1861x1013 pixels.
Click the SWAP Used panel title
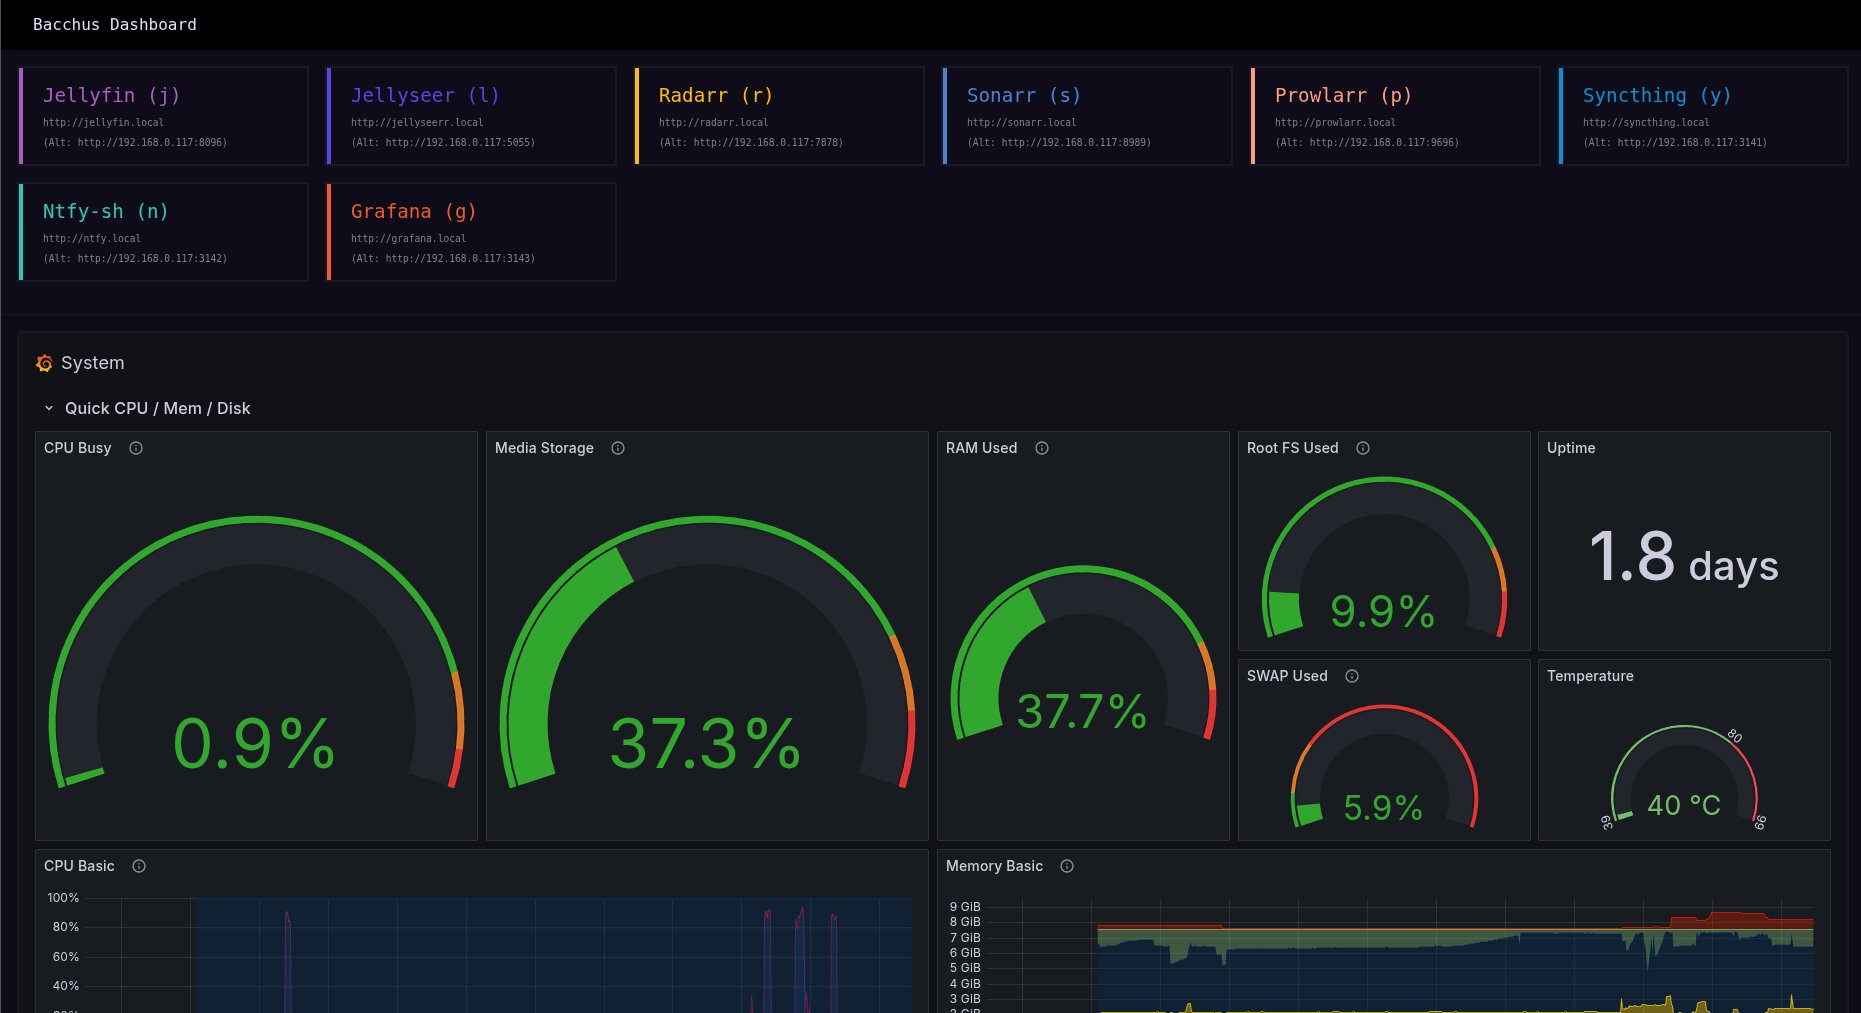point(1287,676)
